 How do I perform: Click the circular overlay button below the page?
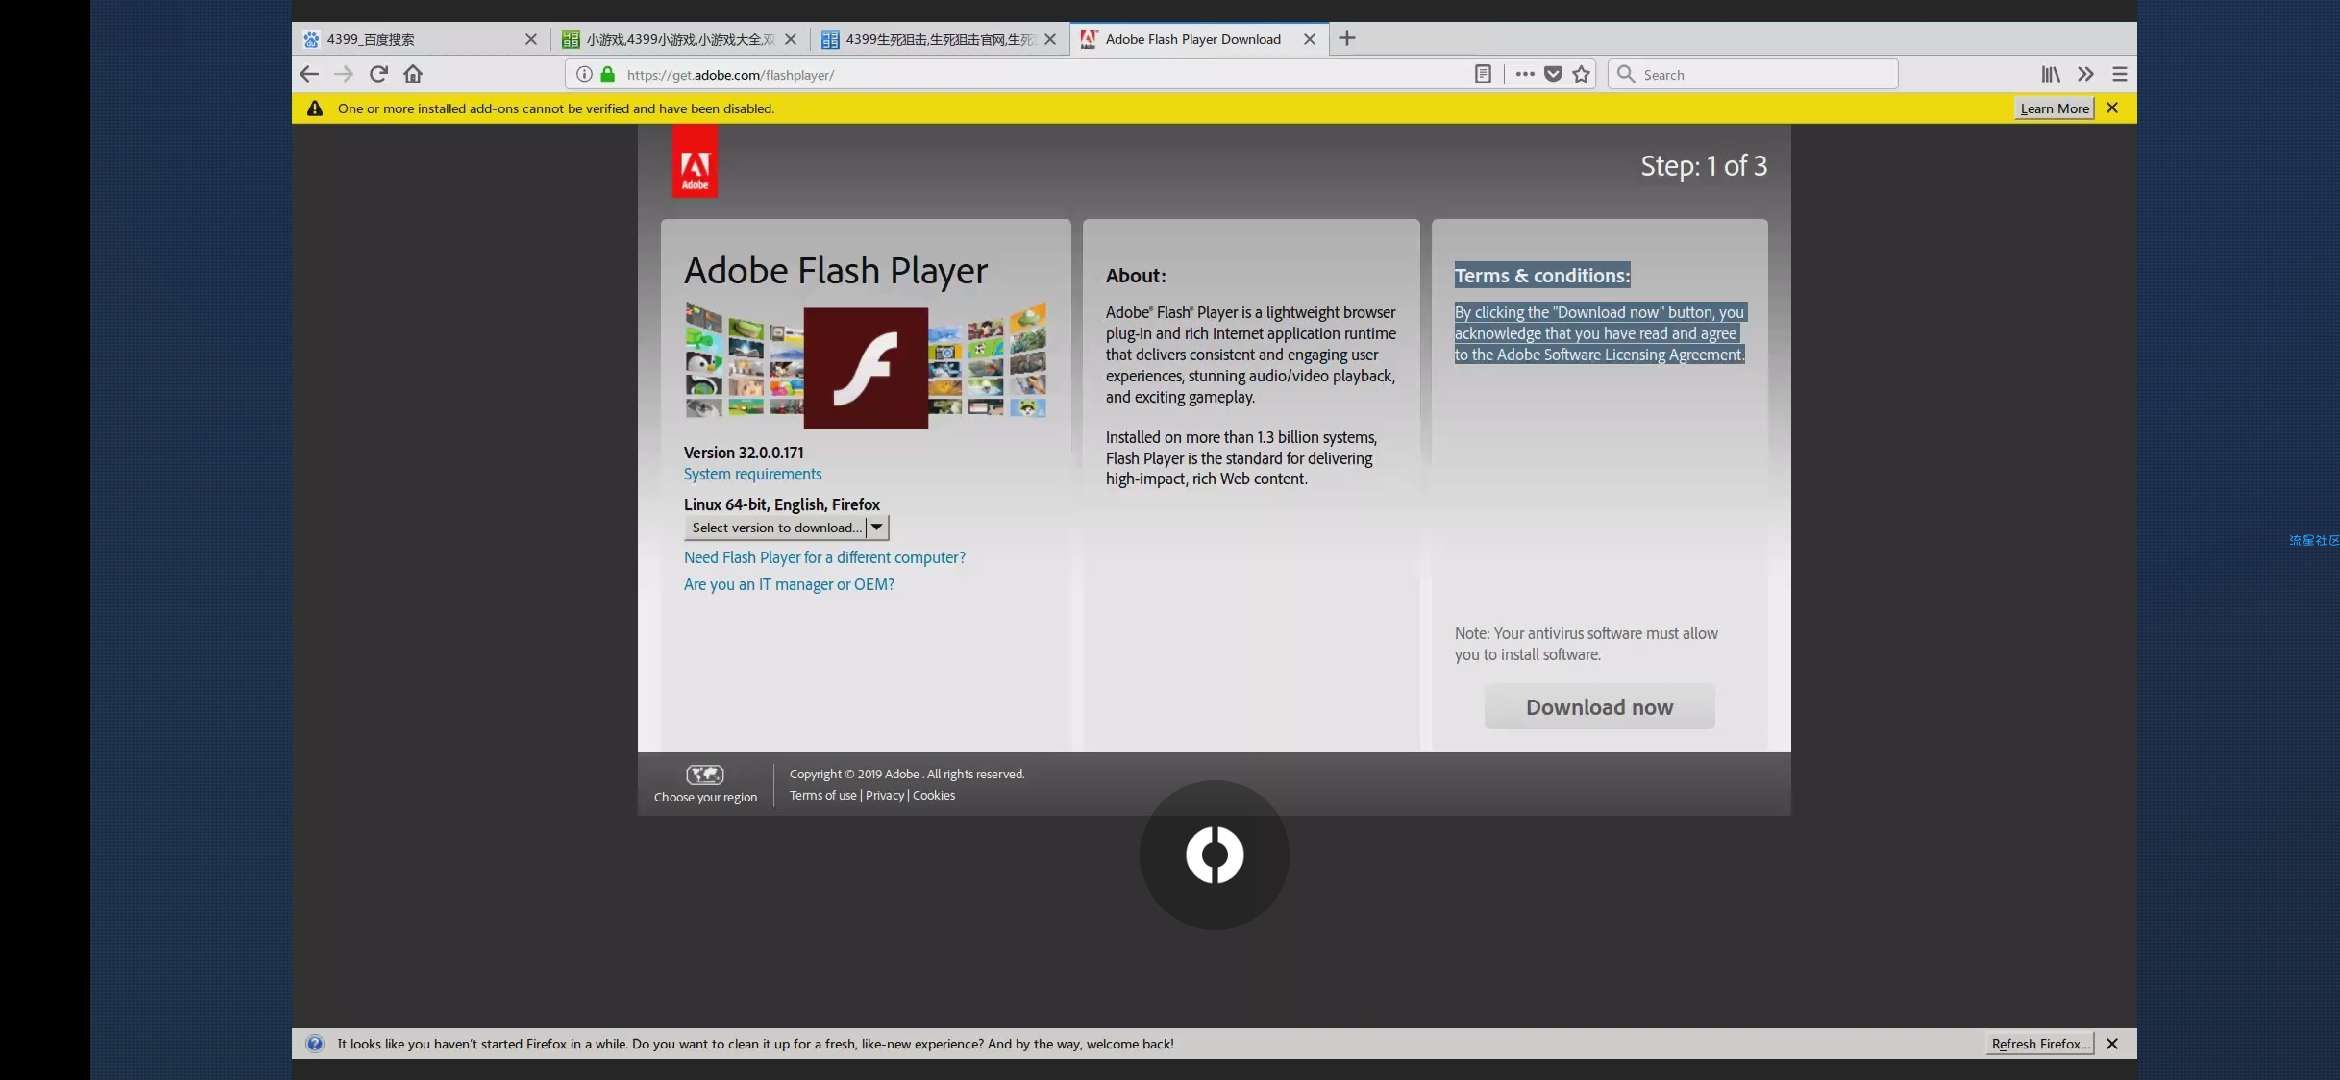coord(1214,855)
